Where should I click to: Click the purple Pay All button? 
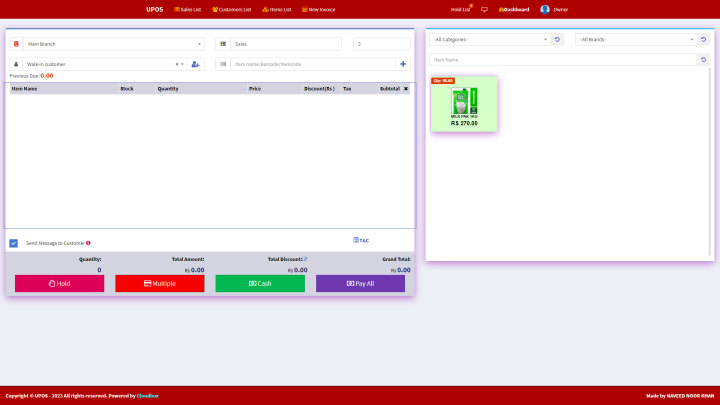pyautogui.click(x=360, y=283)
